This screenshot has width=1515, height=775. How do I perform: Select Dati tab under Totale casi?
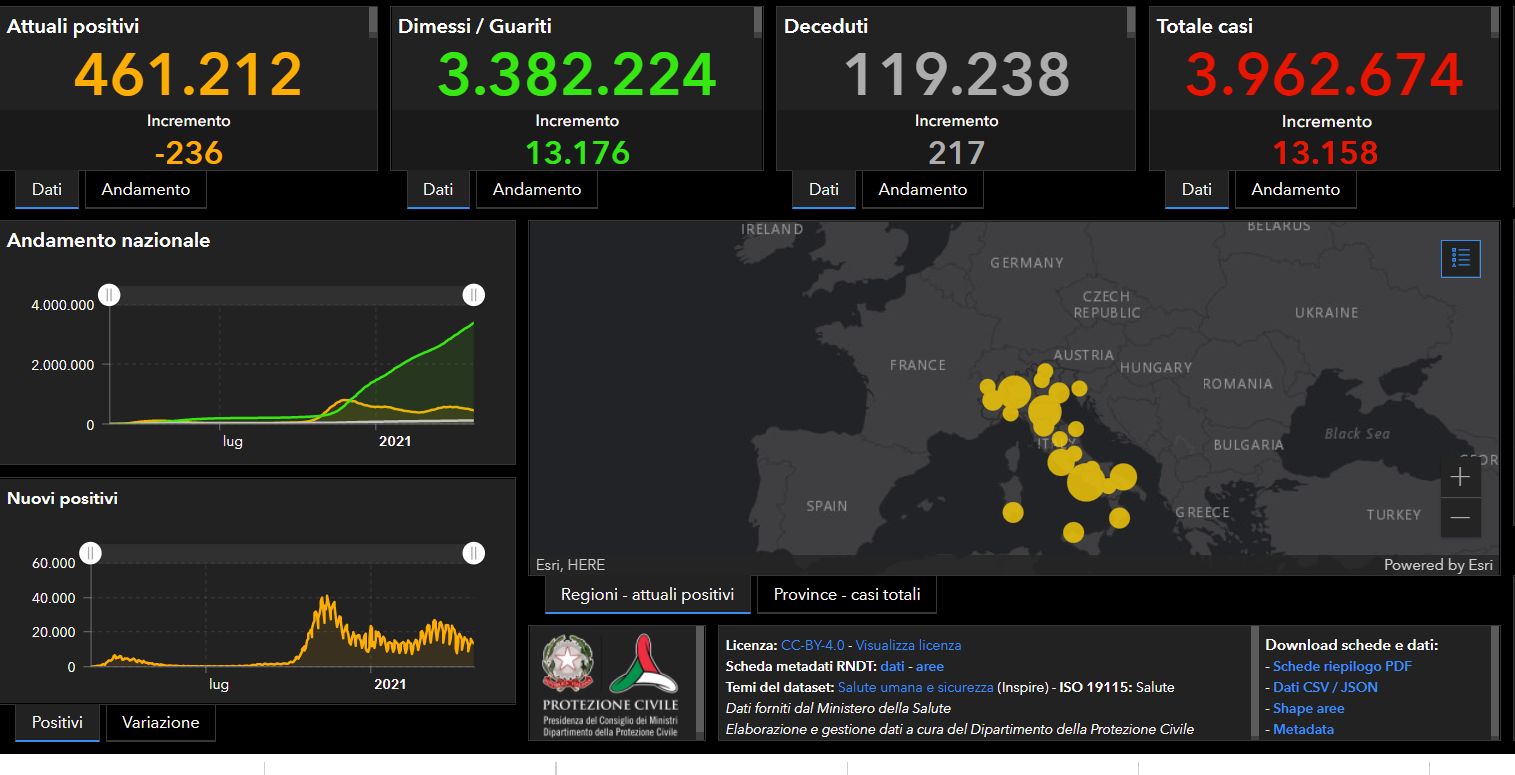(x=1196, y=189)
